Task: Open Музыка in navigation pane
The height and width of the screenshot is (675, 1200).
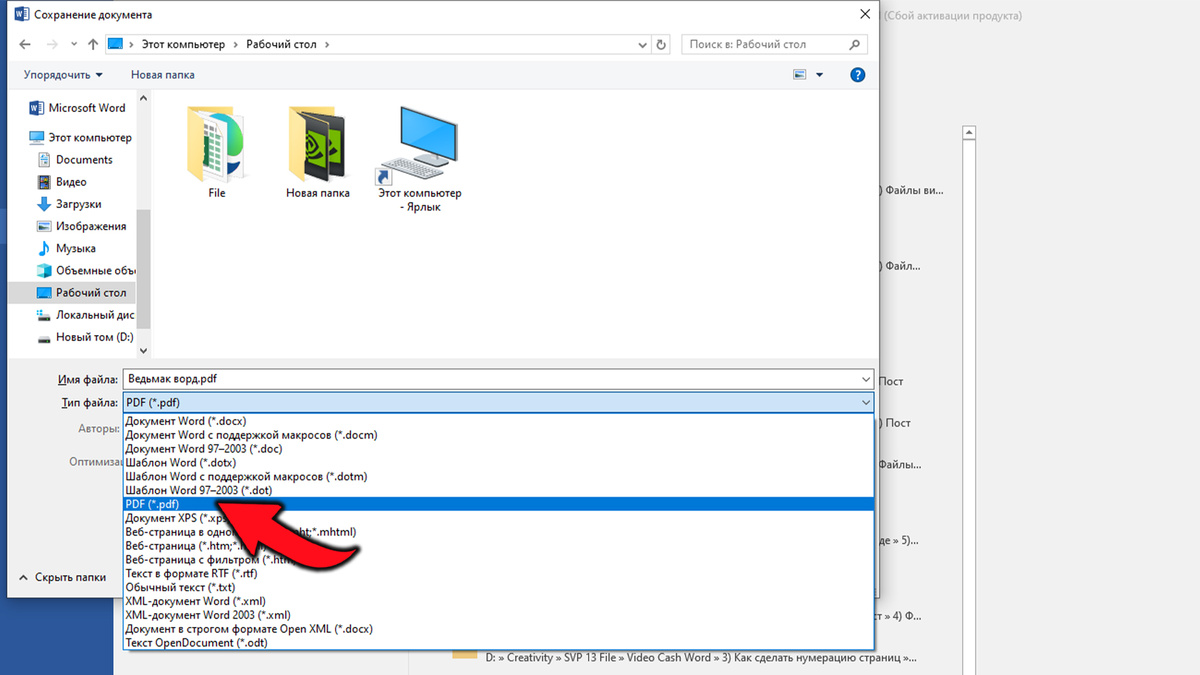Action: (x=66, y=248)
